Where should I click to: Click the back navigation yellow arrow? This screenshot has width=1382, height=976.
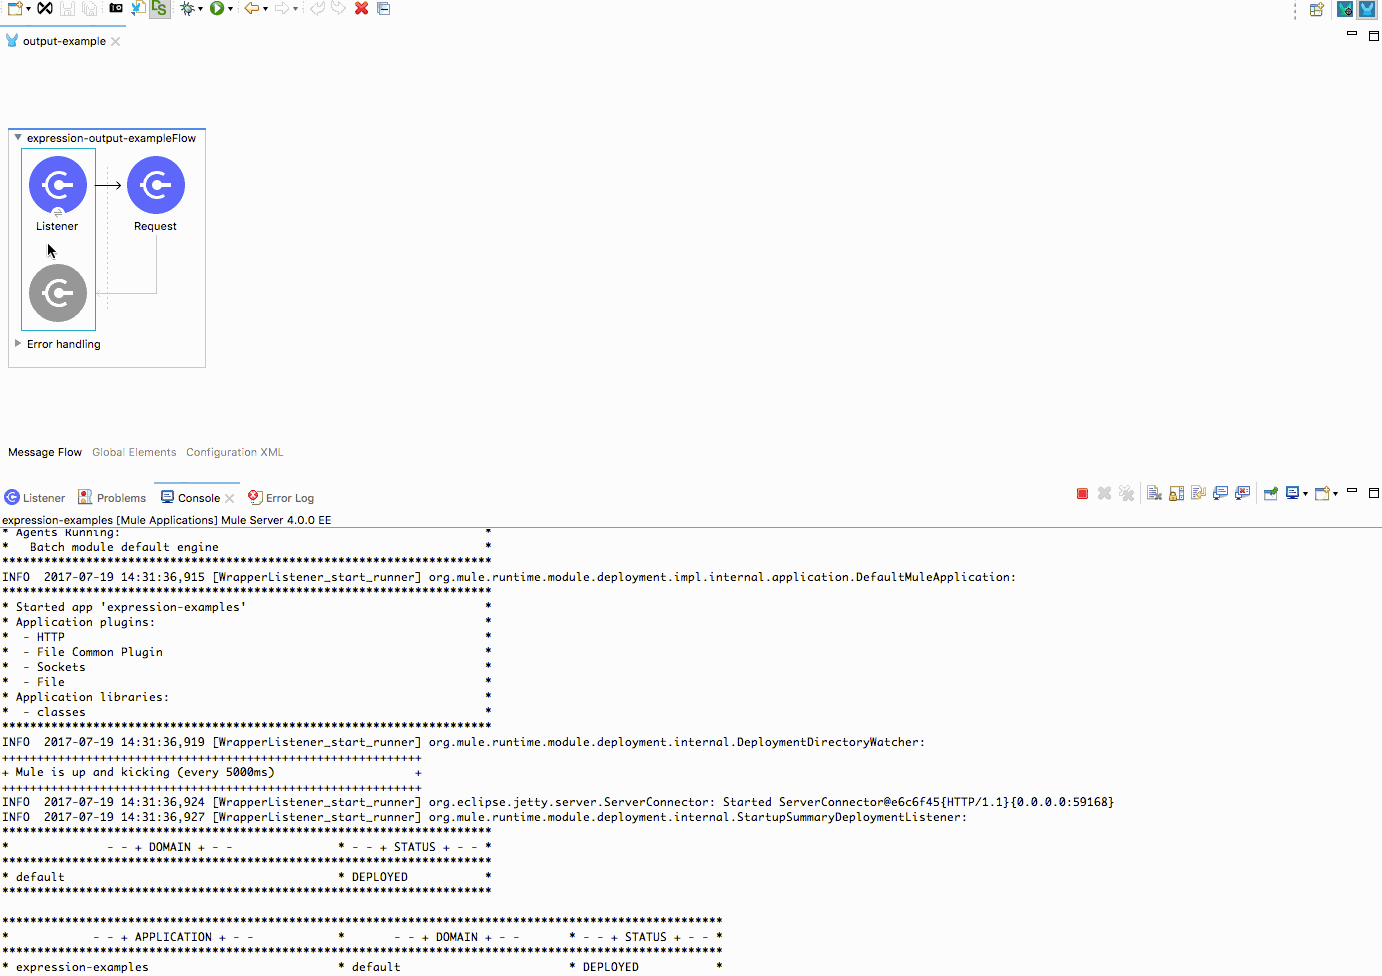tap(251, 9)
